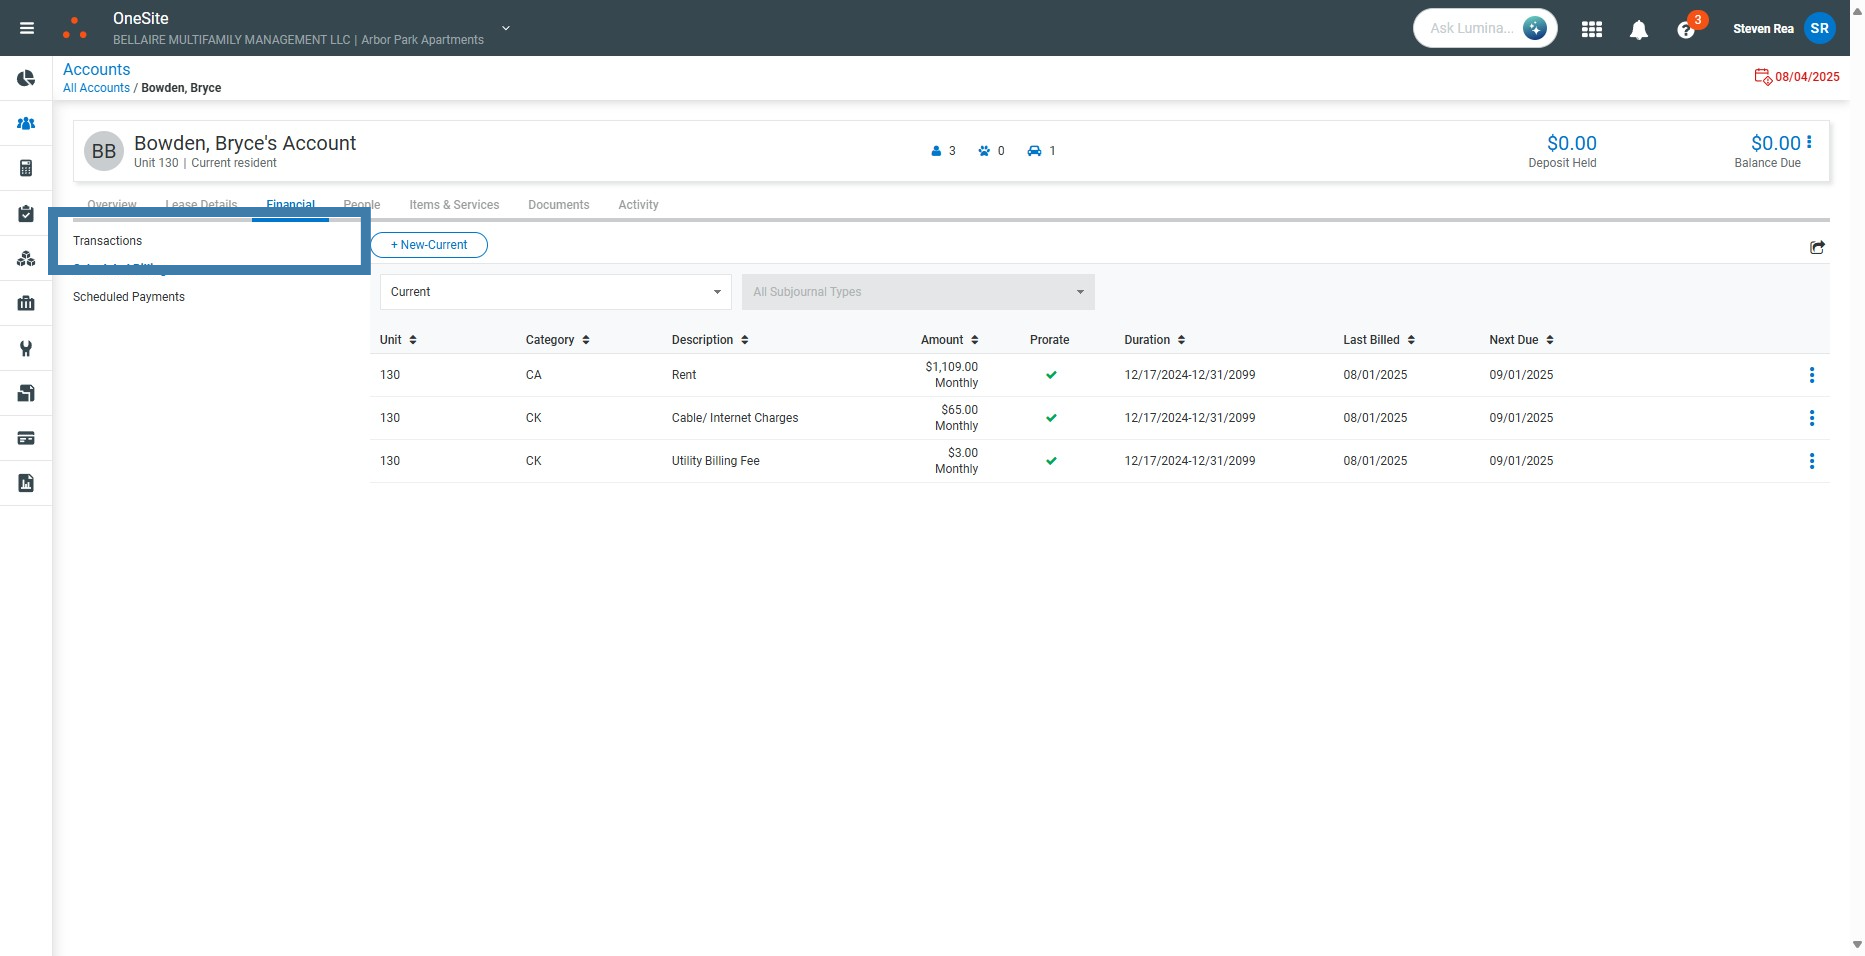Switch to the Overview tab
Viewport: 1865px width, 956px height.
pos(112,205)
